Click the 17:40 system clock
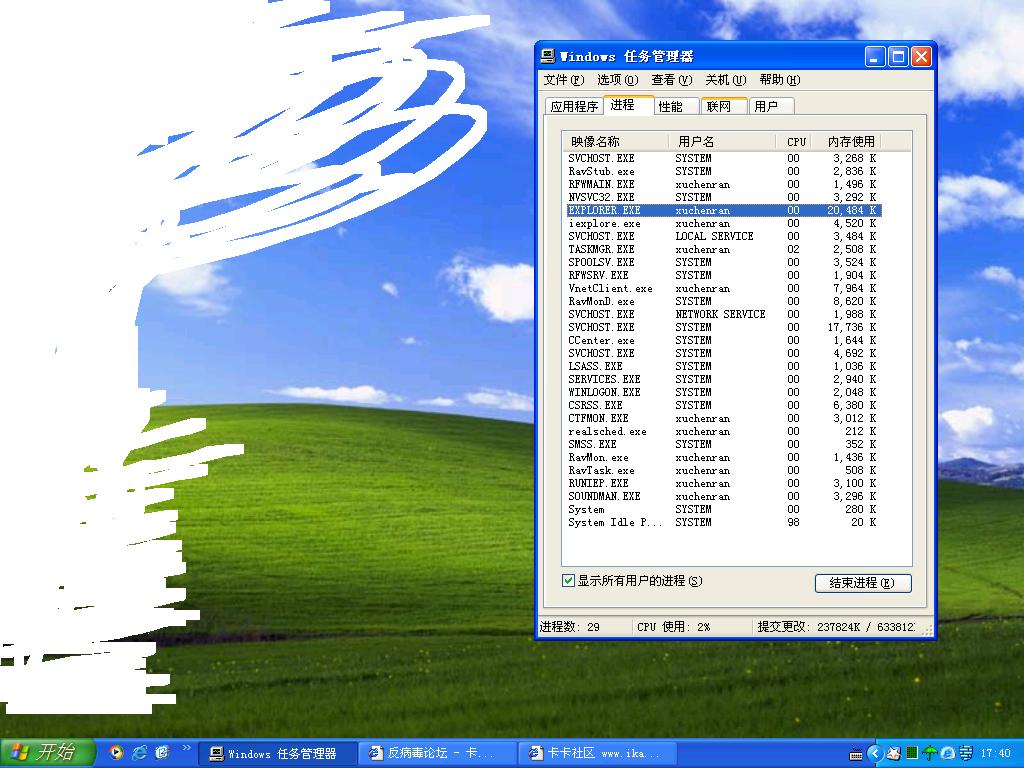Image resolution: width=1024 pixels, height=768 pixels. (x=995, y=754)
